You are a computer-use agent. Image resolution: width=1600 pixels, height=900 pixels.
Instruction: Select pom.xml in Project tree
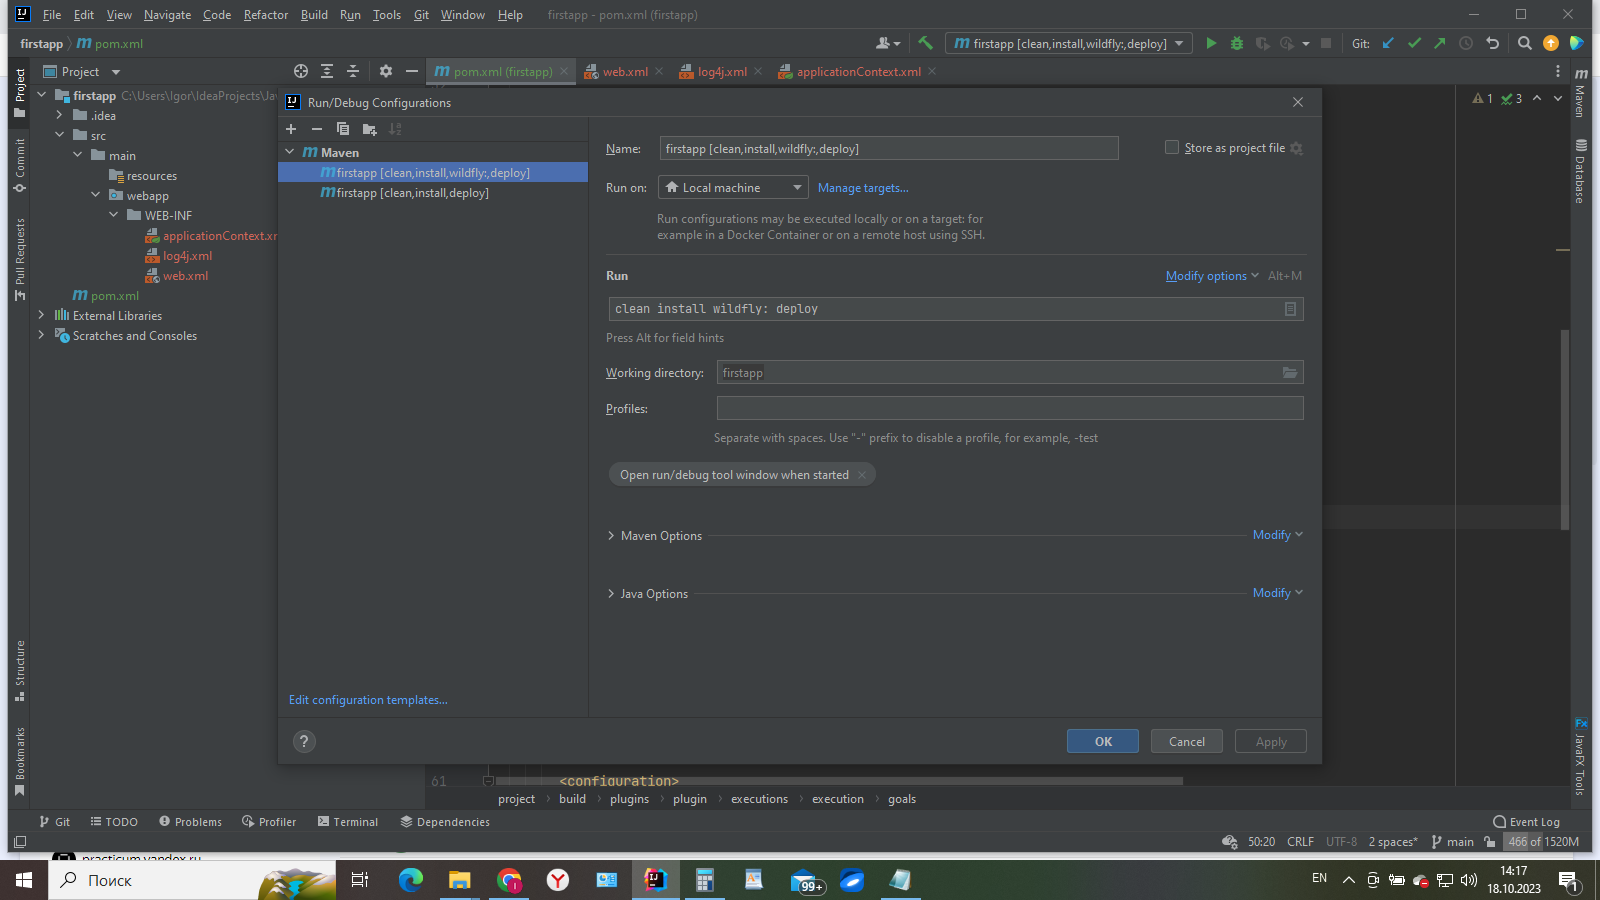click(x=106, y=296)
